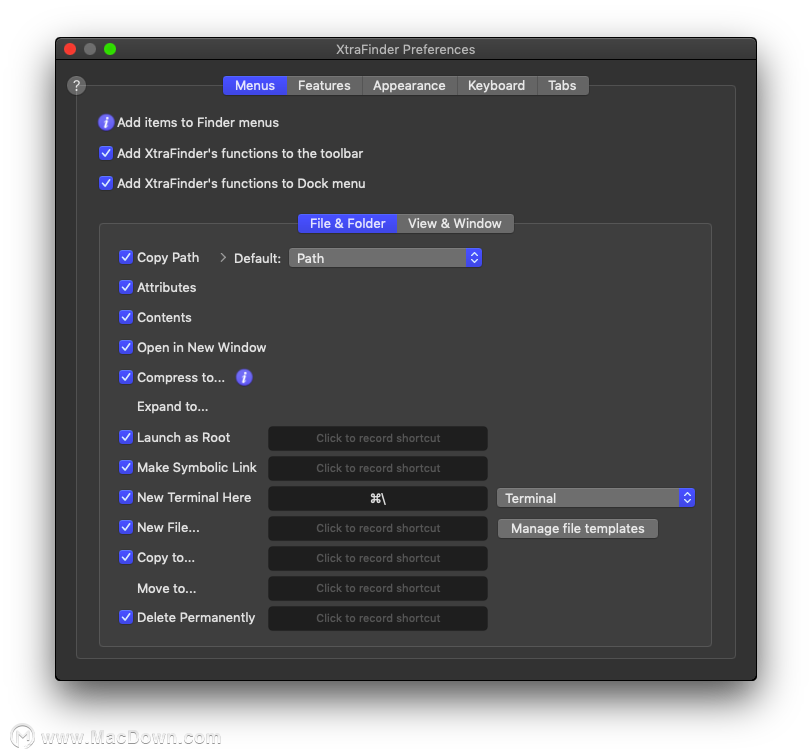Uncheck Make Symbolic Link
Image resolution: width=812 pixels, height=754 pixels.
[x=126, y=467]
